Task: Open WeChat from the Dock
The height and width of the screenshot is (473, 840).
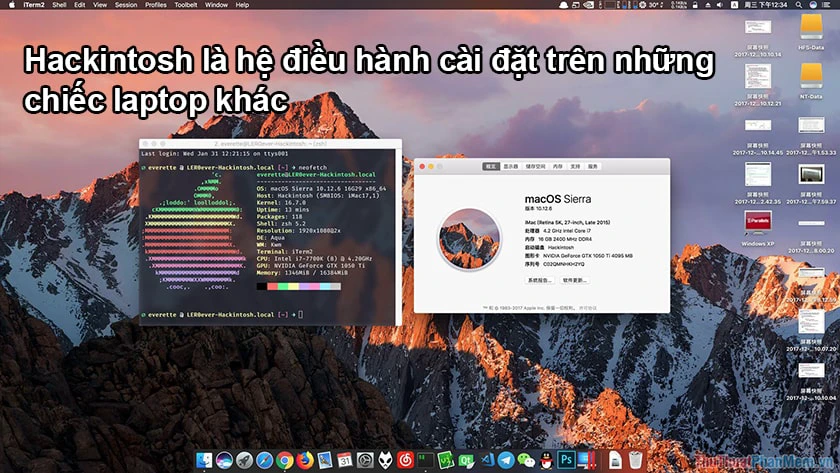Action: pos(527,460)
